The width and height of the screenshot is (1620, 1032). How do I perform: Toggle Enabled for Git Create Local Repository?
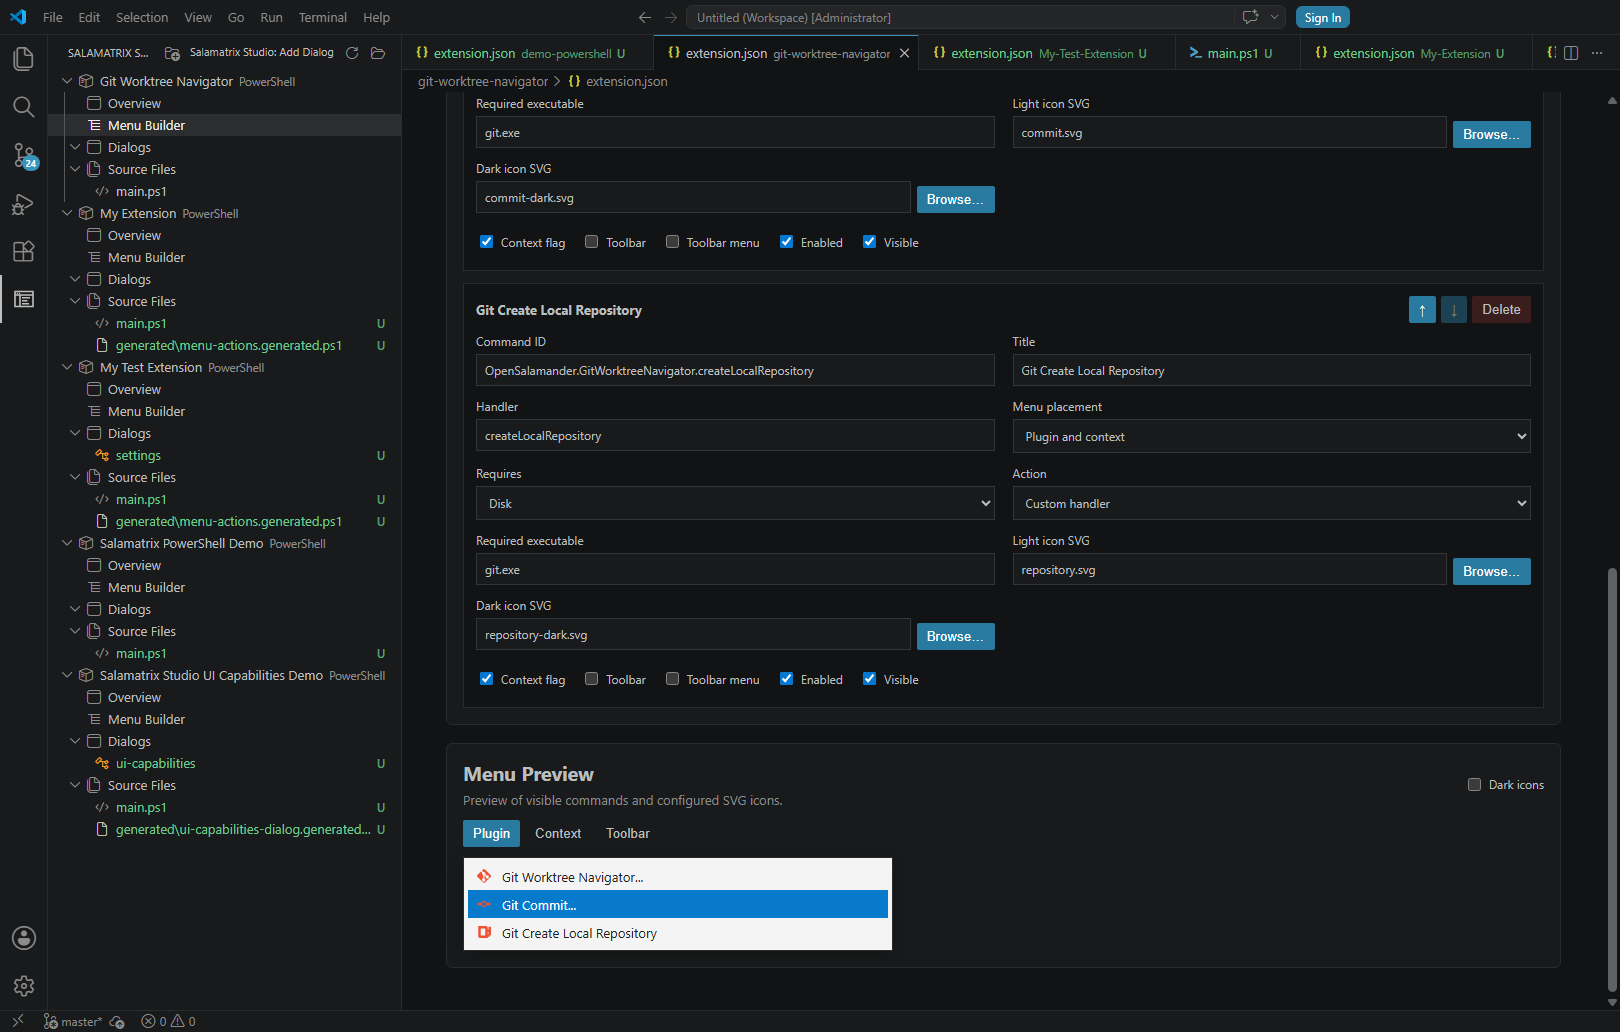[787, 679]
